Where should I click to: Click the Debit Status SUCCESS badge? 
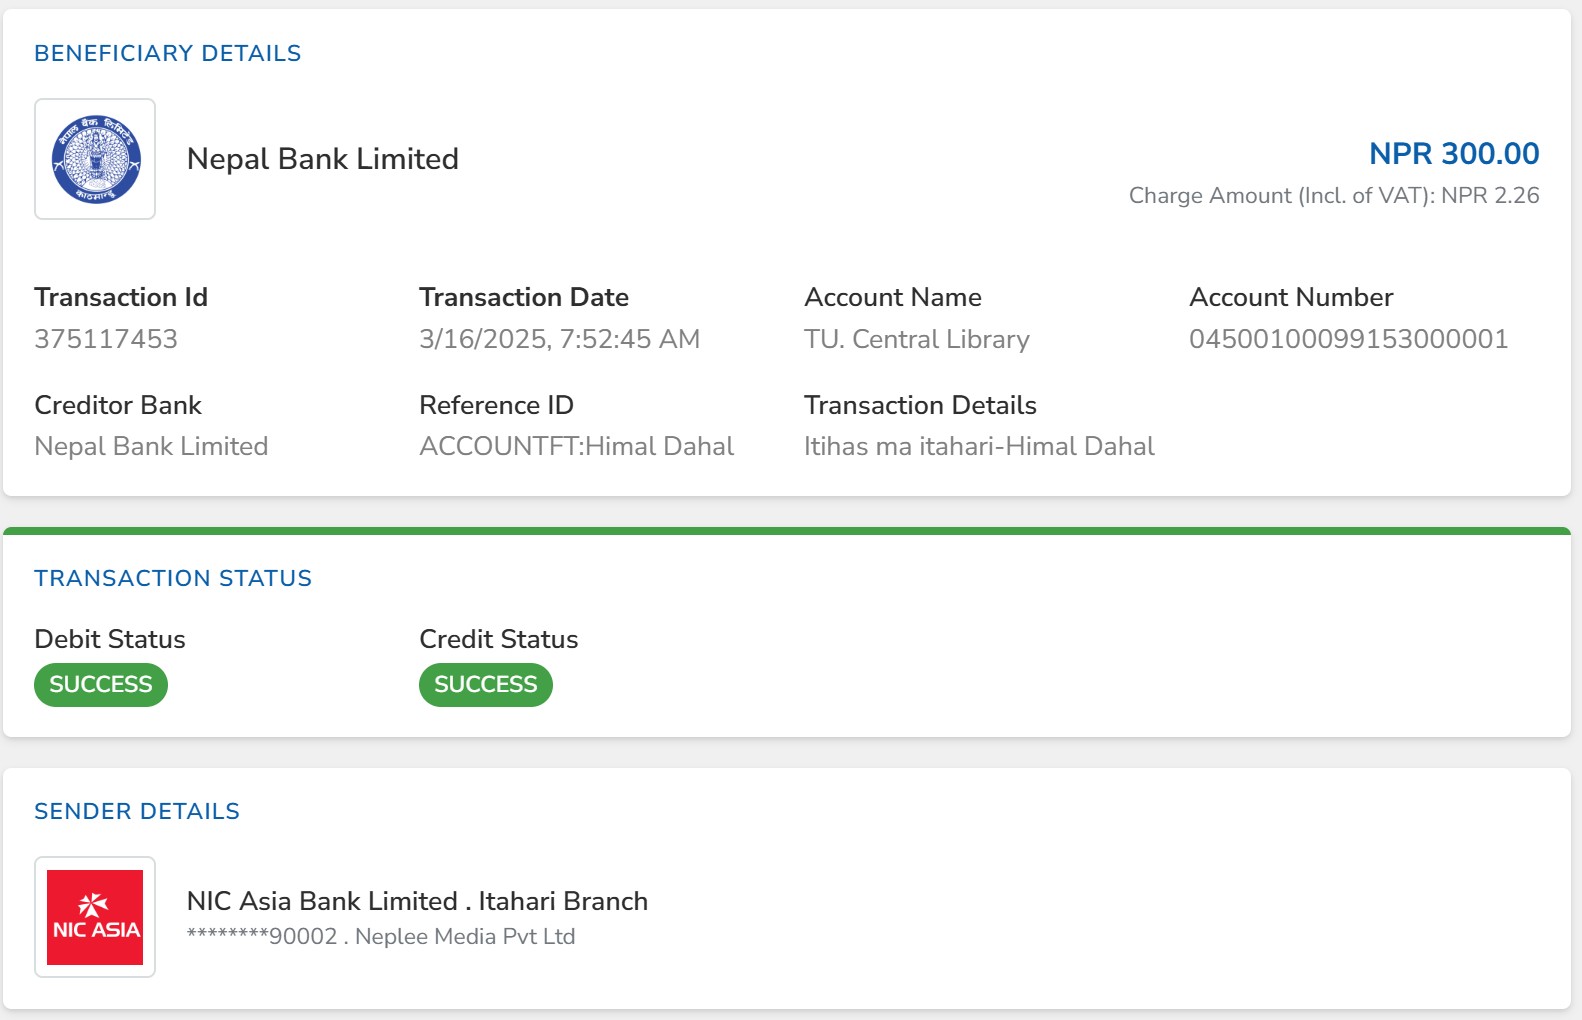pos(101,685)
